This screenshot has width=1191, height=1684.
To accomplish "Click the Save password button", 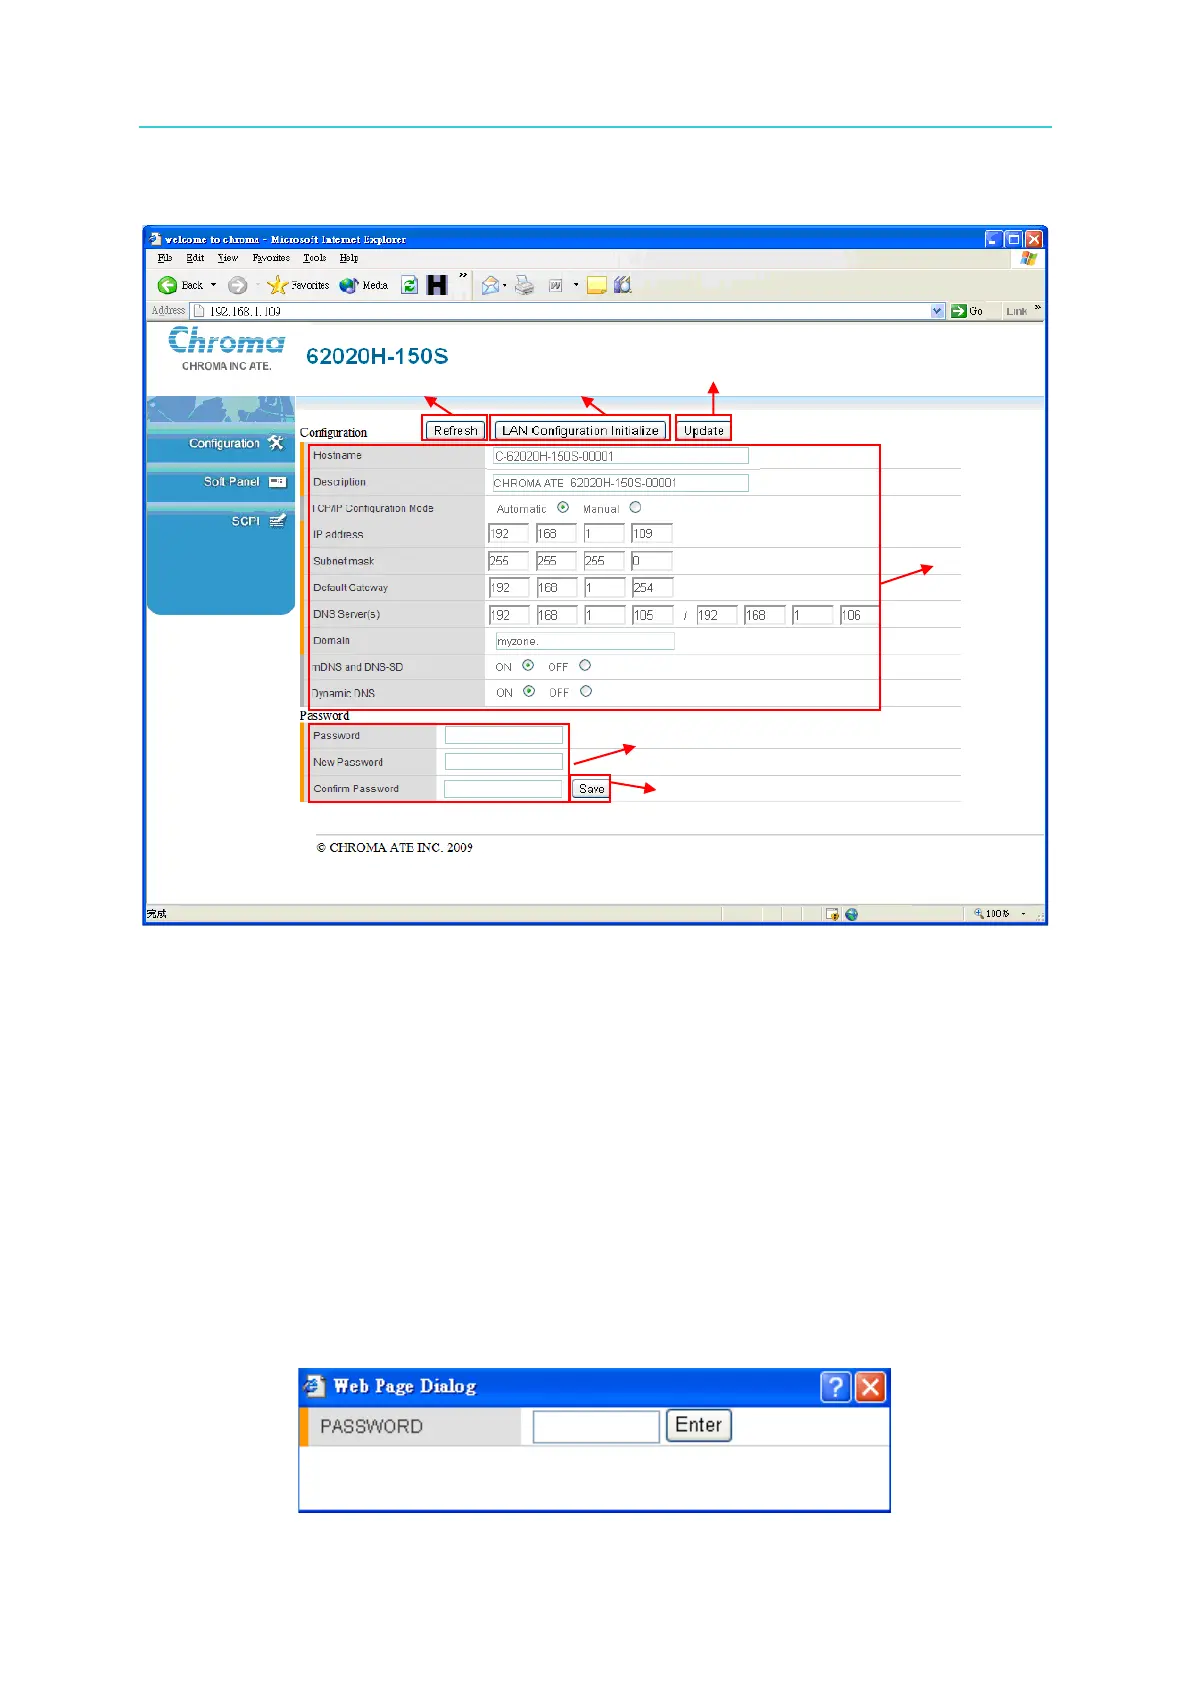I will (x=591, y=789).
